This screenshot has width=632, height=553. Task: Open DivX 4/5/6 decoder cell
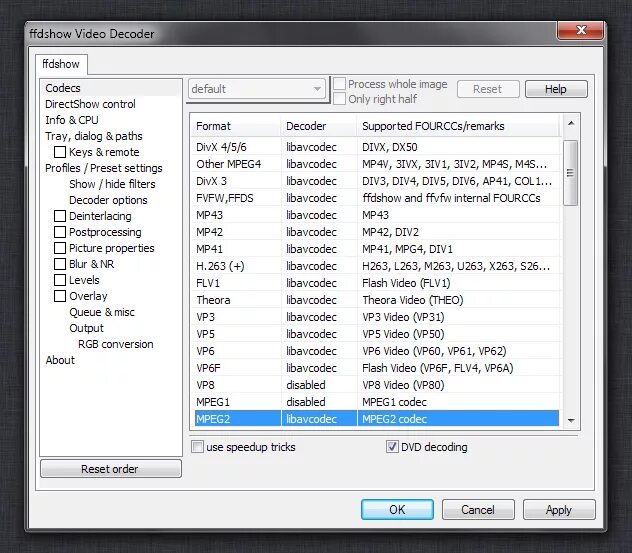tap(319, 147)
